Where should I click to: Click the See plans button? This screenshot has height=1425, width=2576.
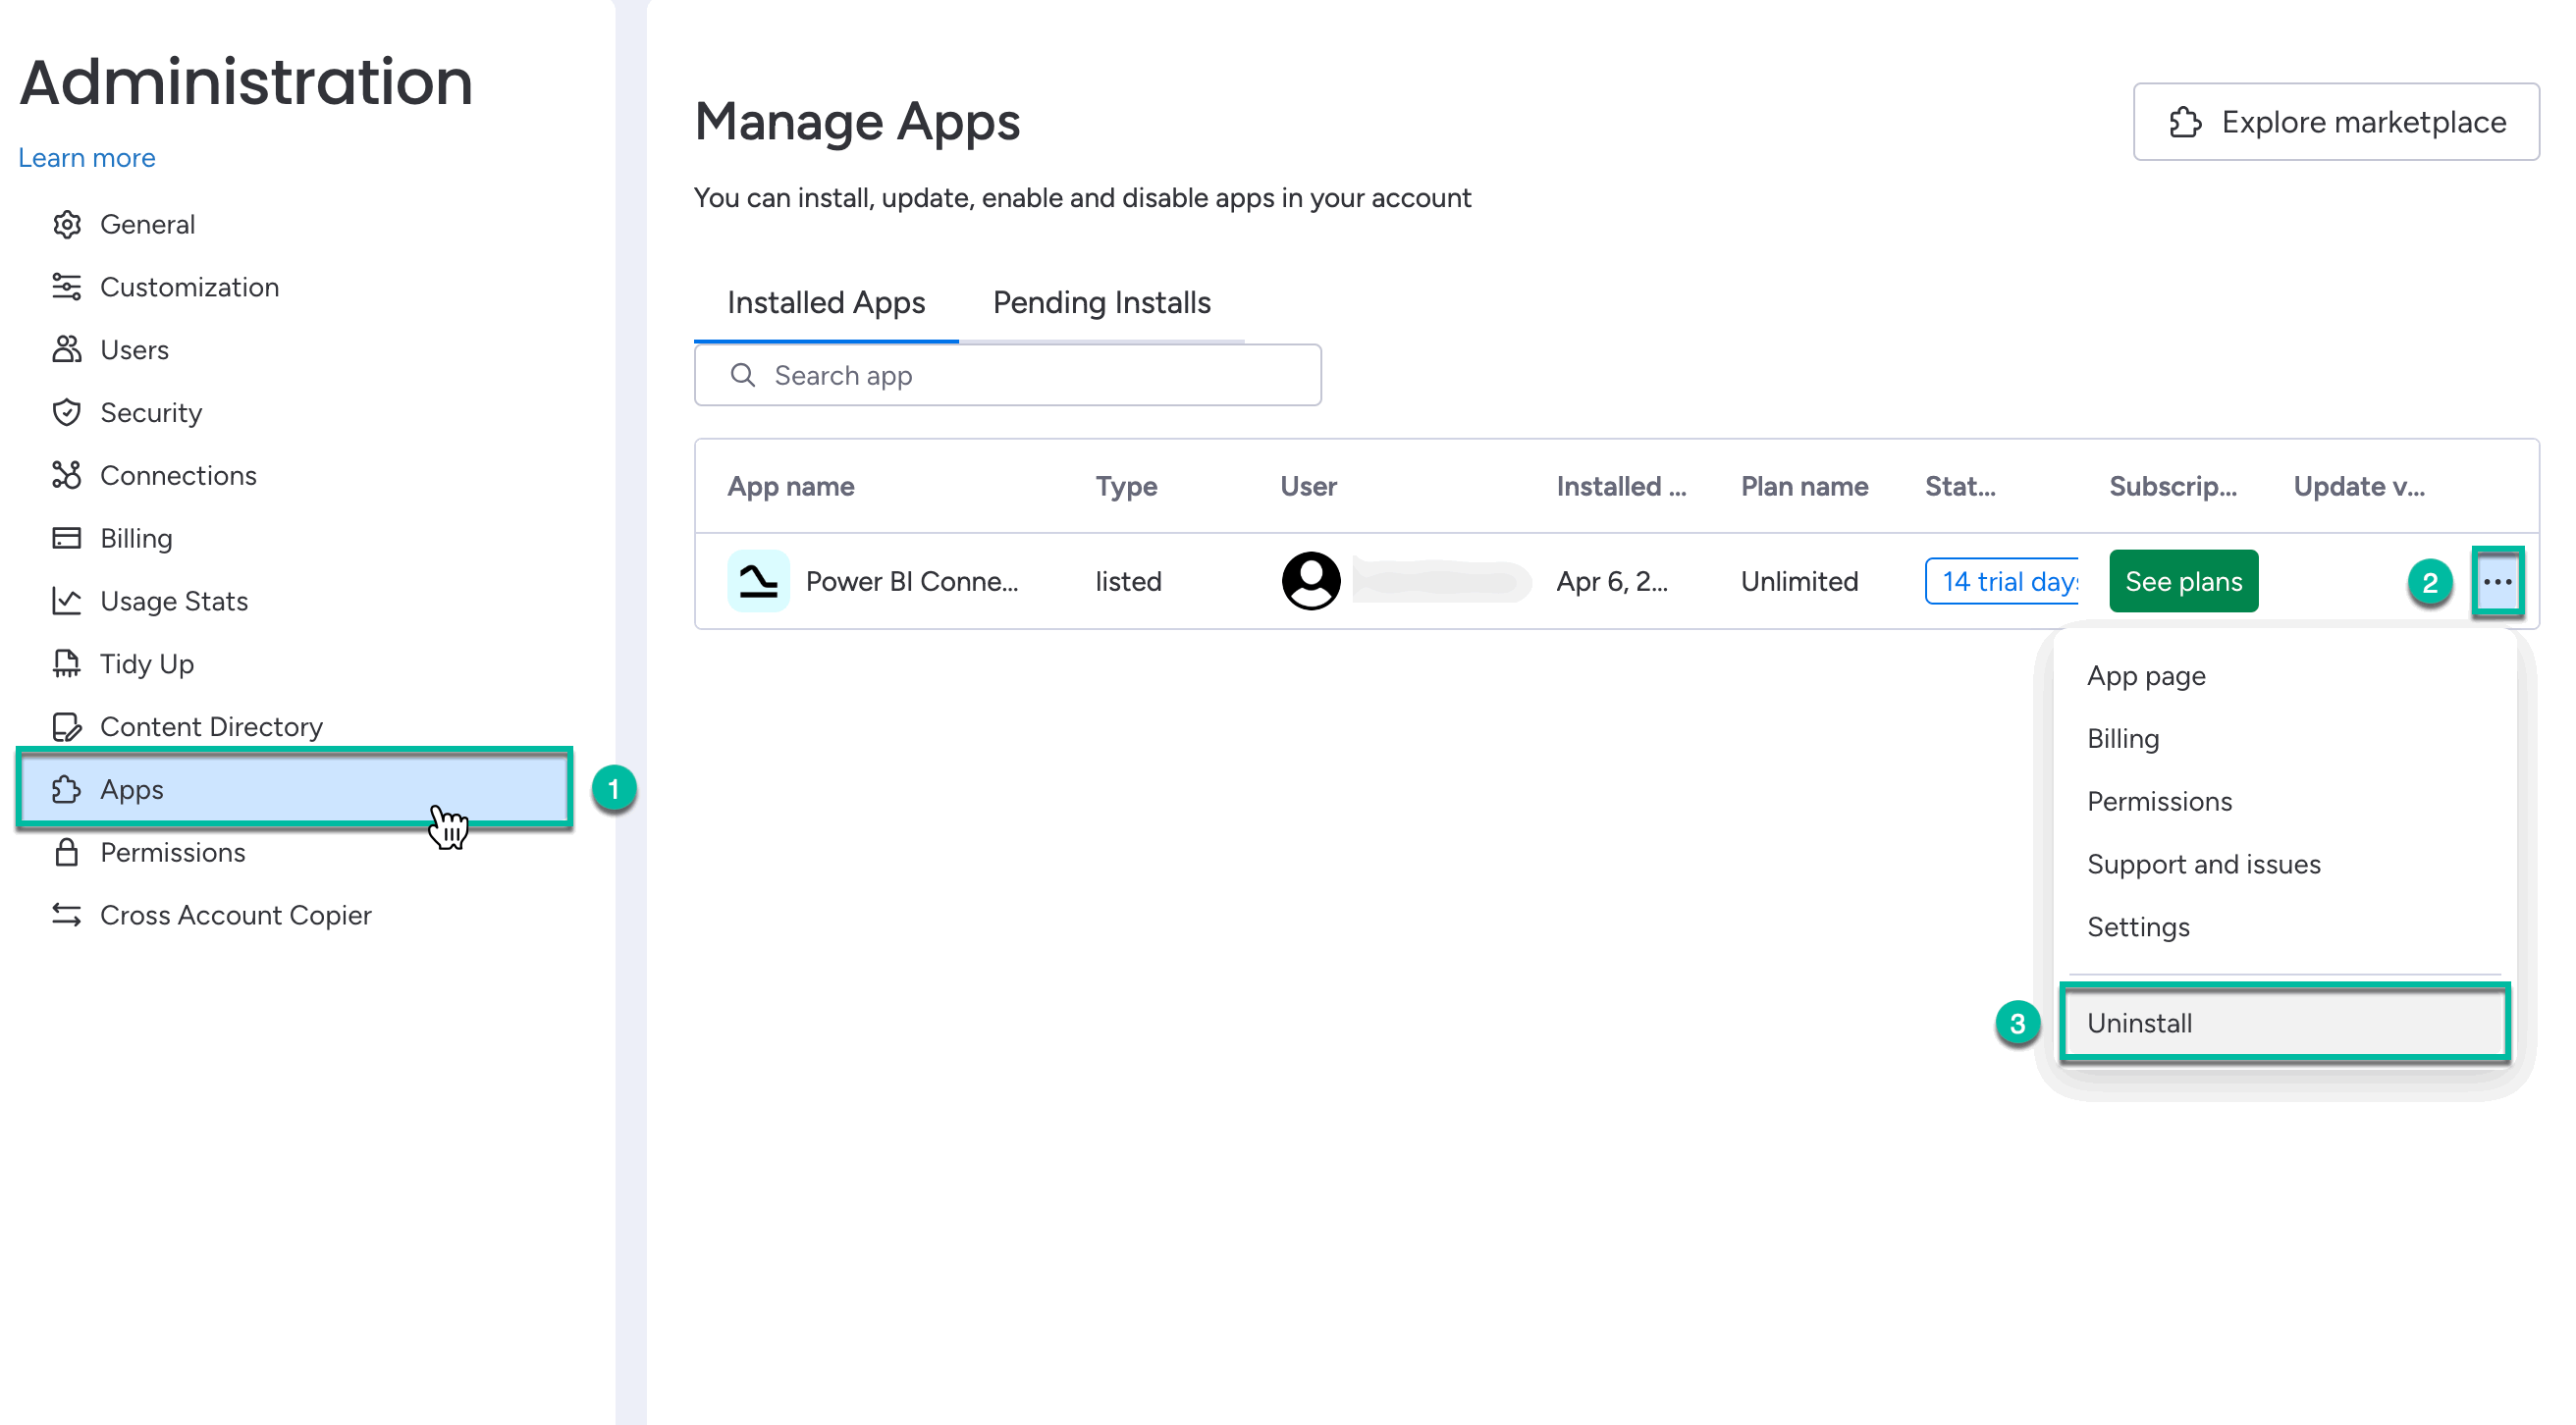click(2183, 581)
